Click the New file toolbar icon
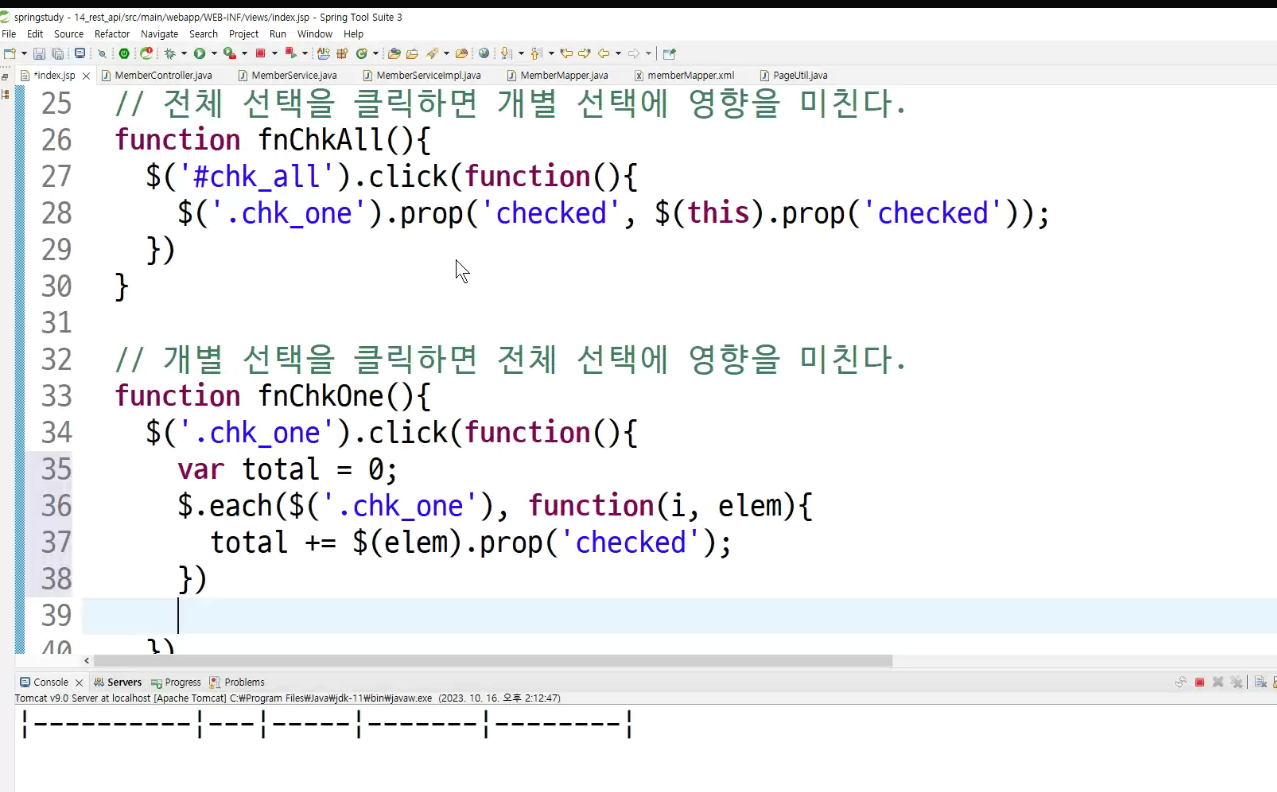The image size is (1277, 792). coord(10,53)
